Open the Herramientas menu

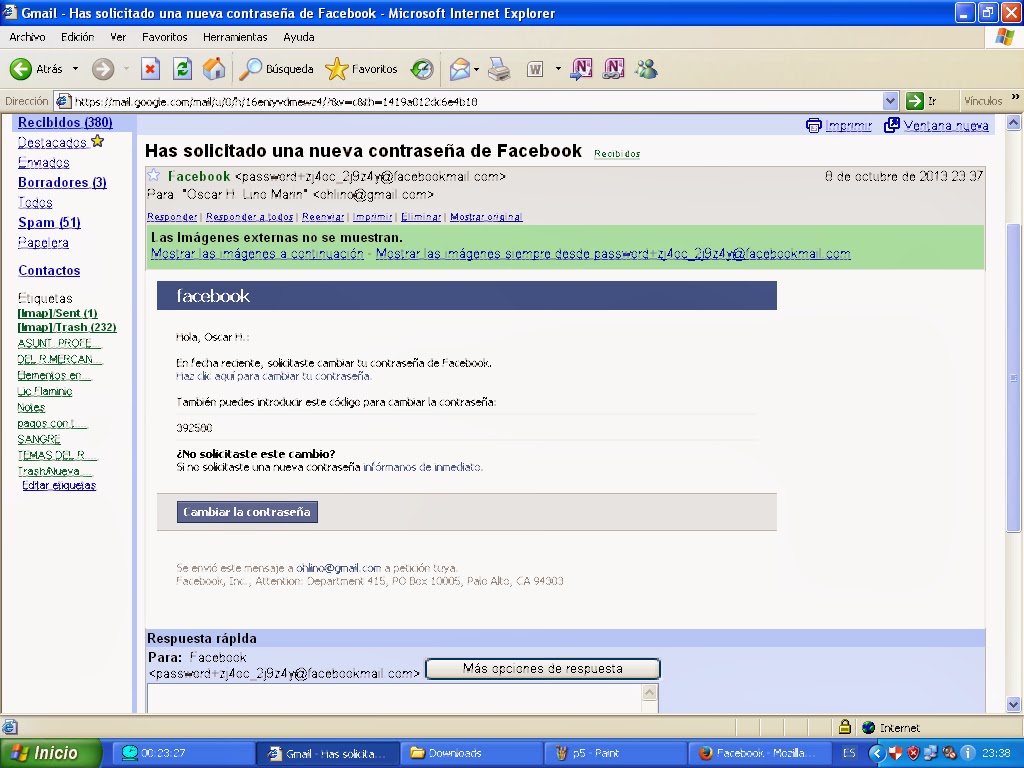[x=235, y=37]
